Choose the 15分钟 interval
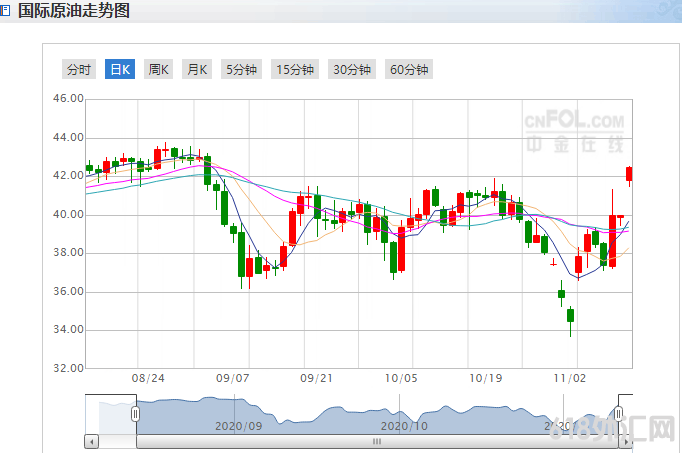 (295, 70)
